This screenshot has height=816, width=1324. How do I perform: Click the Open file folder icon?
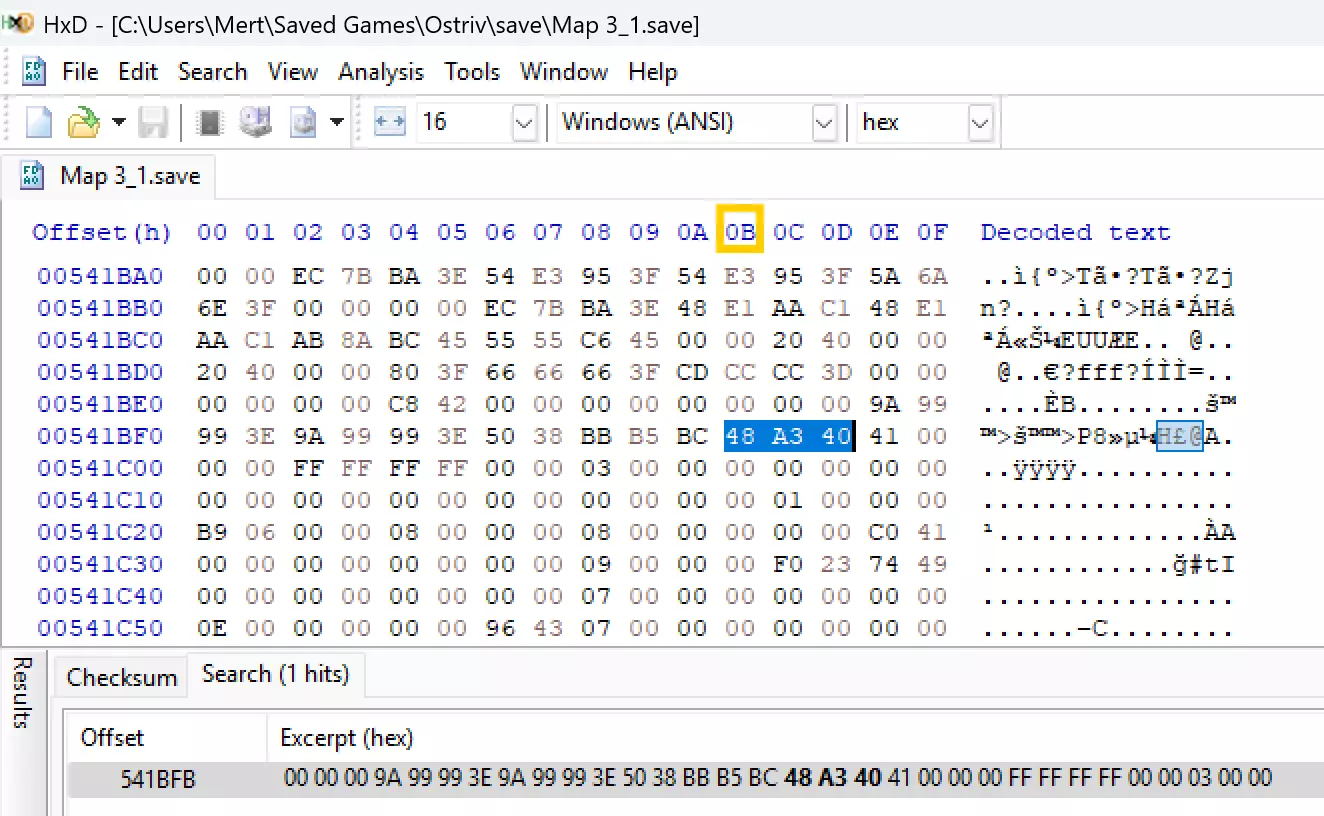[83, 123]
